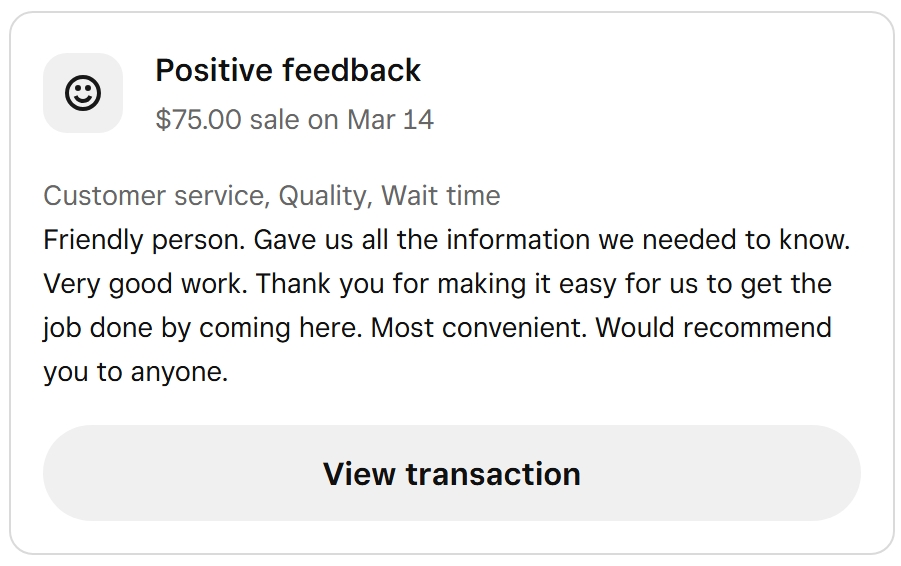Click the Mar 14 sale date

pyautogui.click(x=390, y=120)
